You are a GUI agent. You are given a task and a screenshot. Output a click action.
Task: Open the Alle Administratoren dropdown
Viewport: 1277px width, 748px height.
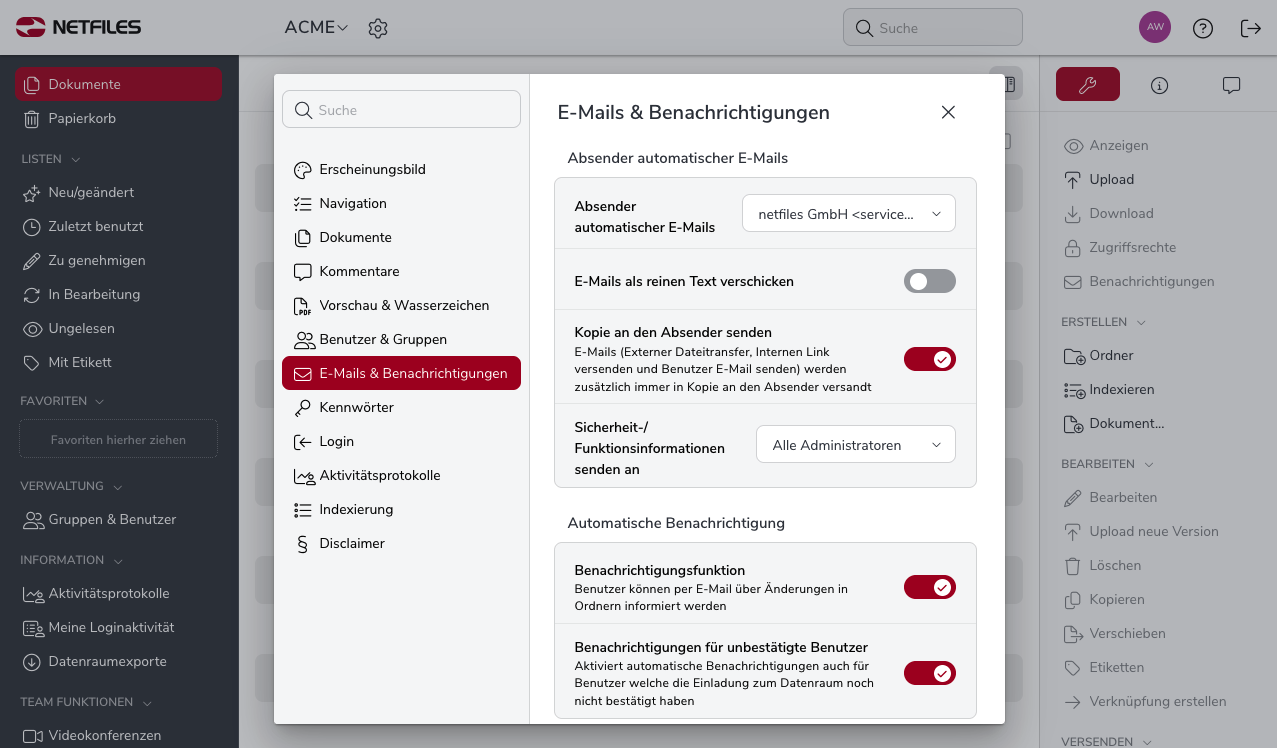point(856,445)
